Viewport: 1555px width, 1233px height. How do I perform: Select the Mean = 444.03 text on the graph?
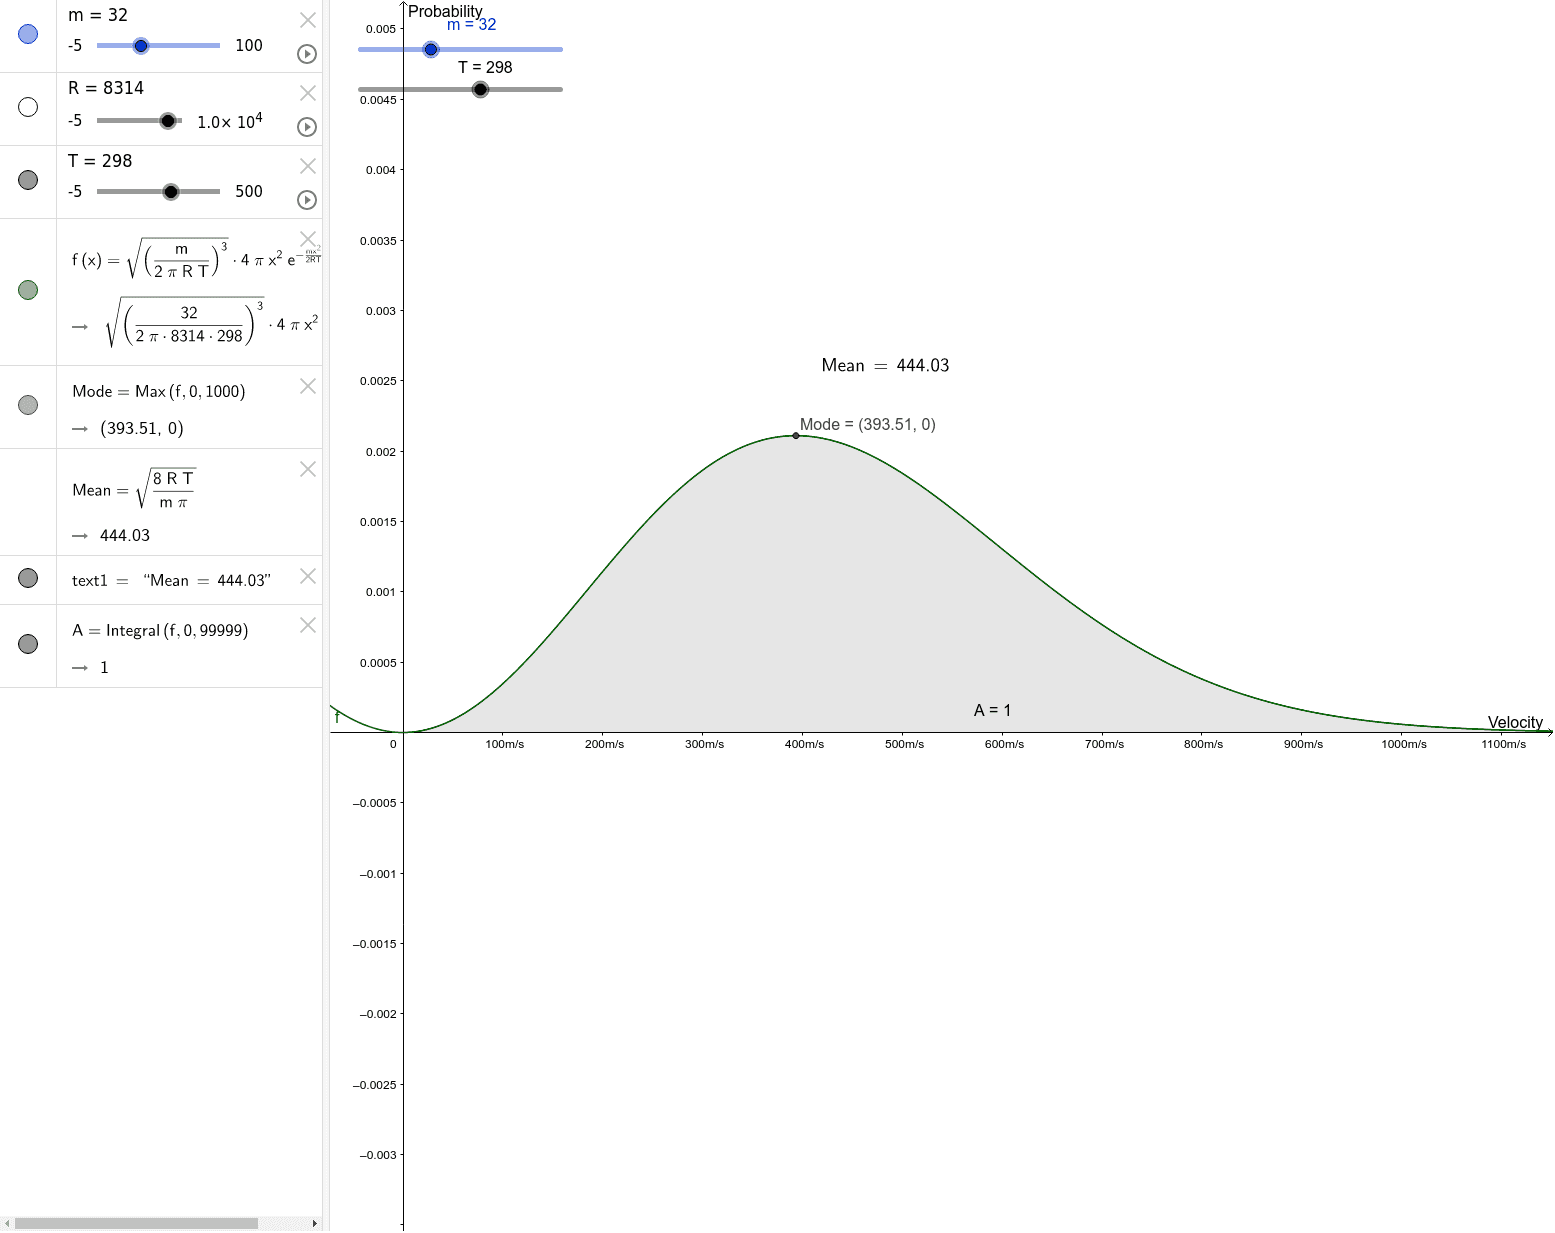(x=884, y=365)
